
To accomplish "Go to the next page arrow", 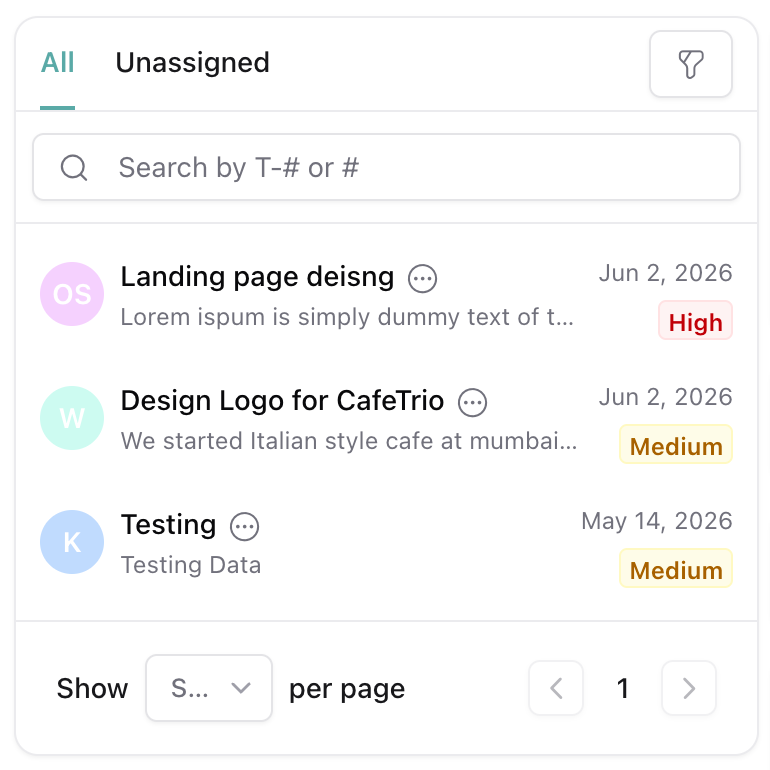I will coord(688,688).
